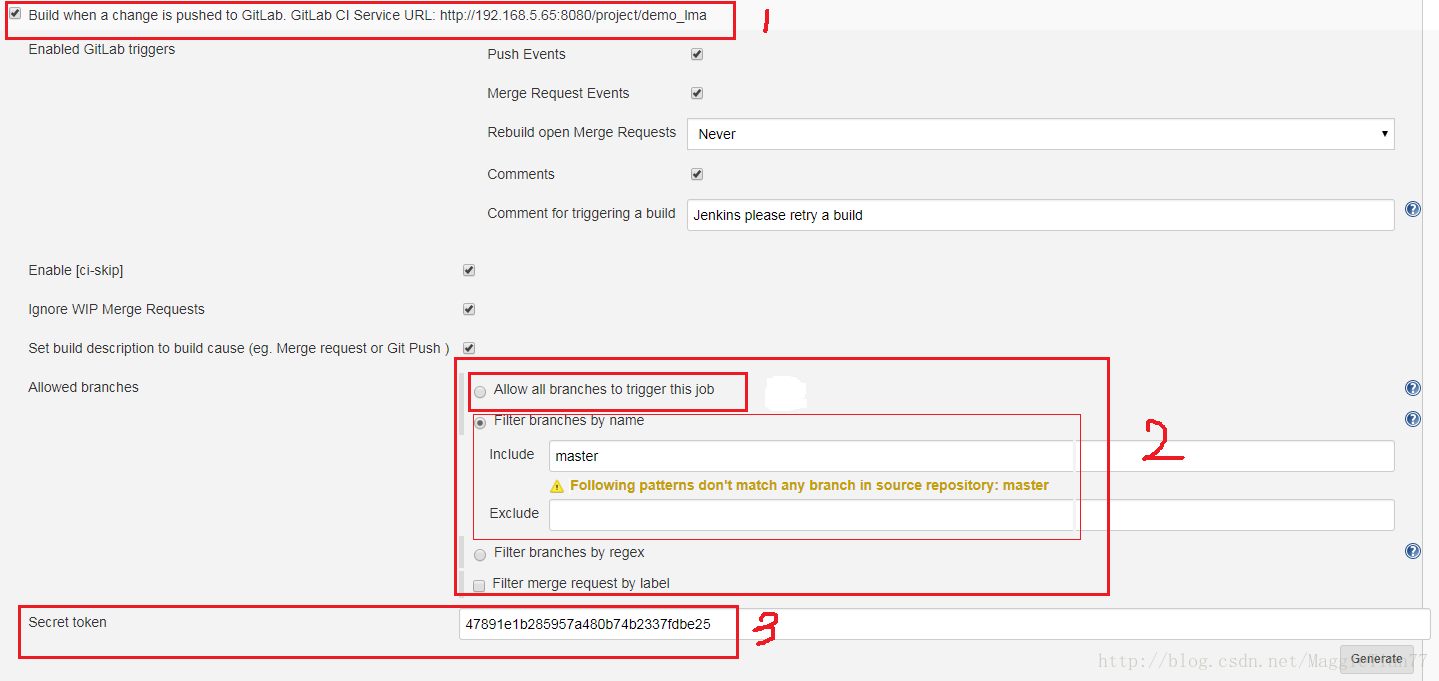The width and height of the screenshot is (1439, 681).
Task: Disable the Enable [ci-skip] checkbox
Action: pyautogui.click(x=469, y=270)
